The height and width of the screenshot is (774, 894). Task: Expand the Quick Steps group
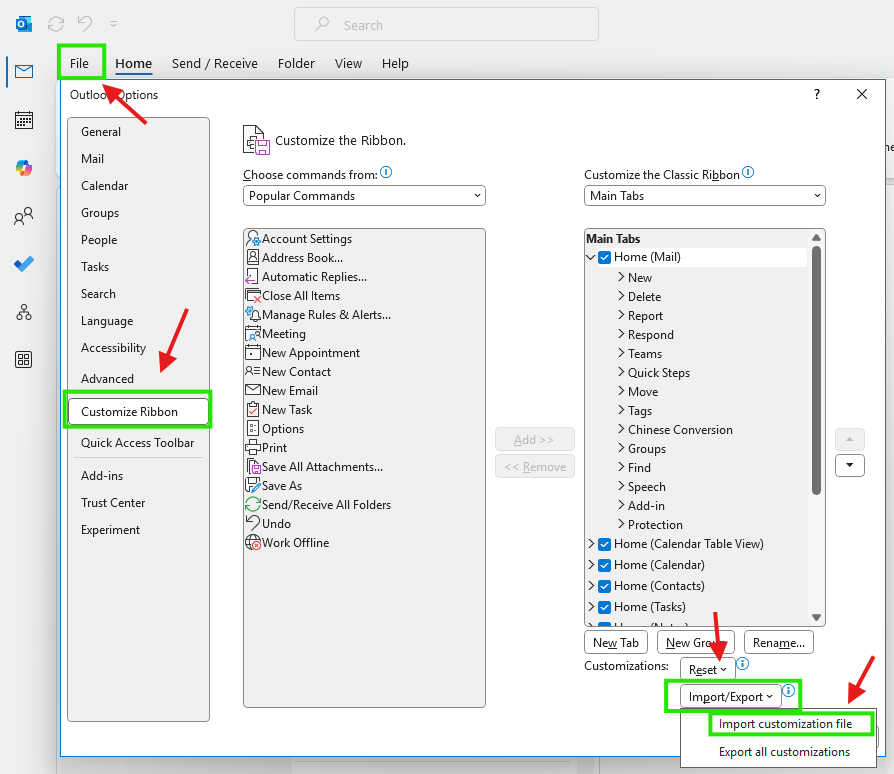pyautogui.click(x=621, y=372)
